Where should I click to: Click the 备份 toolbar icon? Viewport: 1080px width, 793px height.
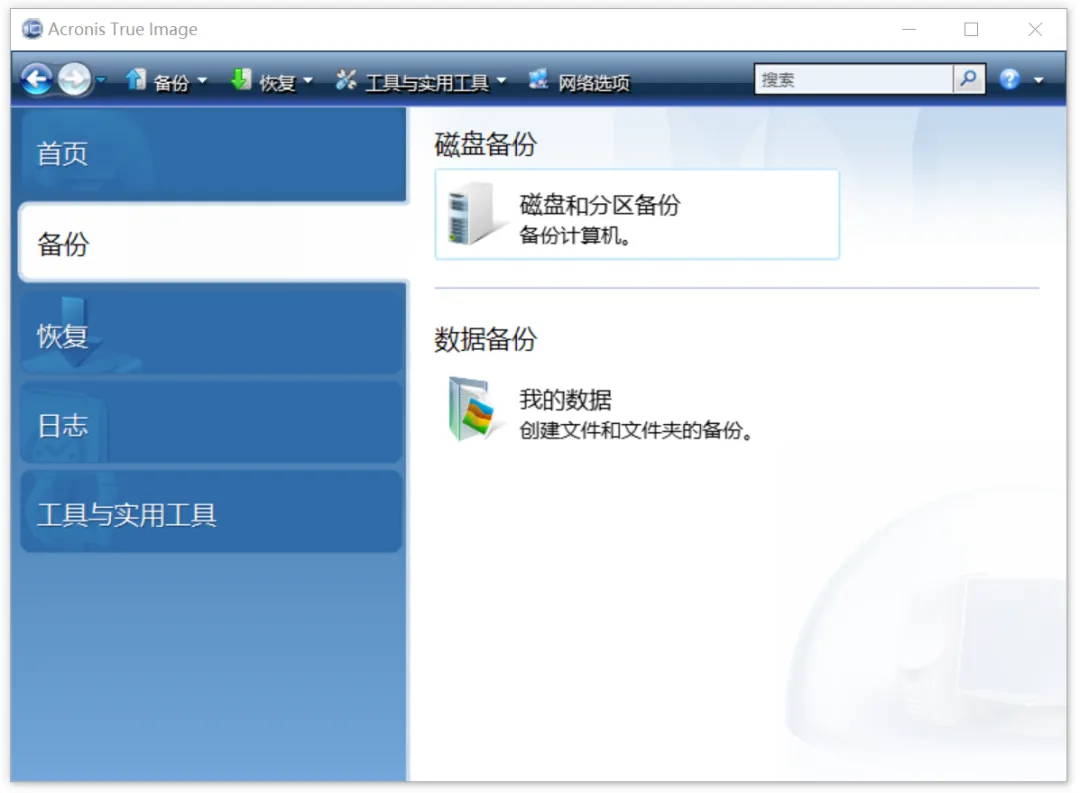pyautogui.click(x=136, y=80)
